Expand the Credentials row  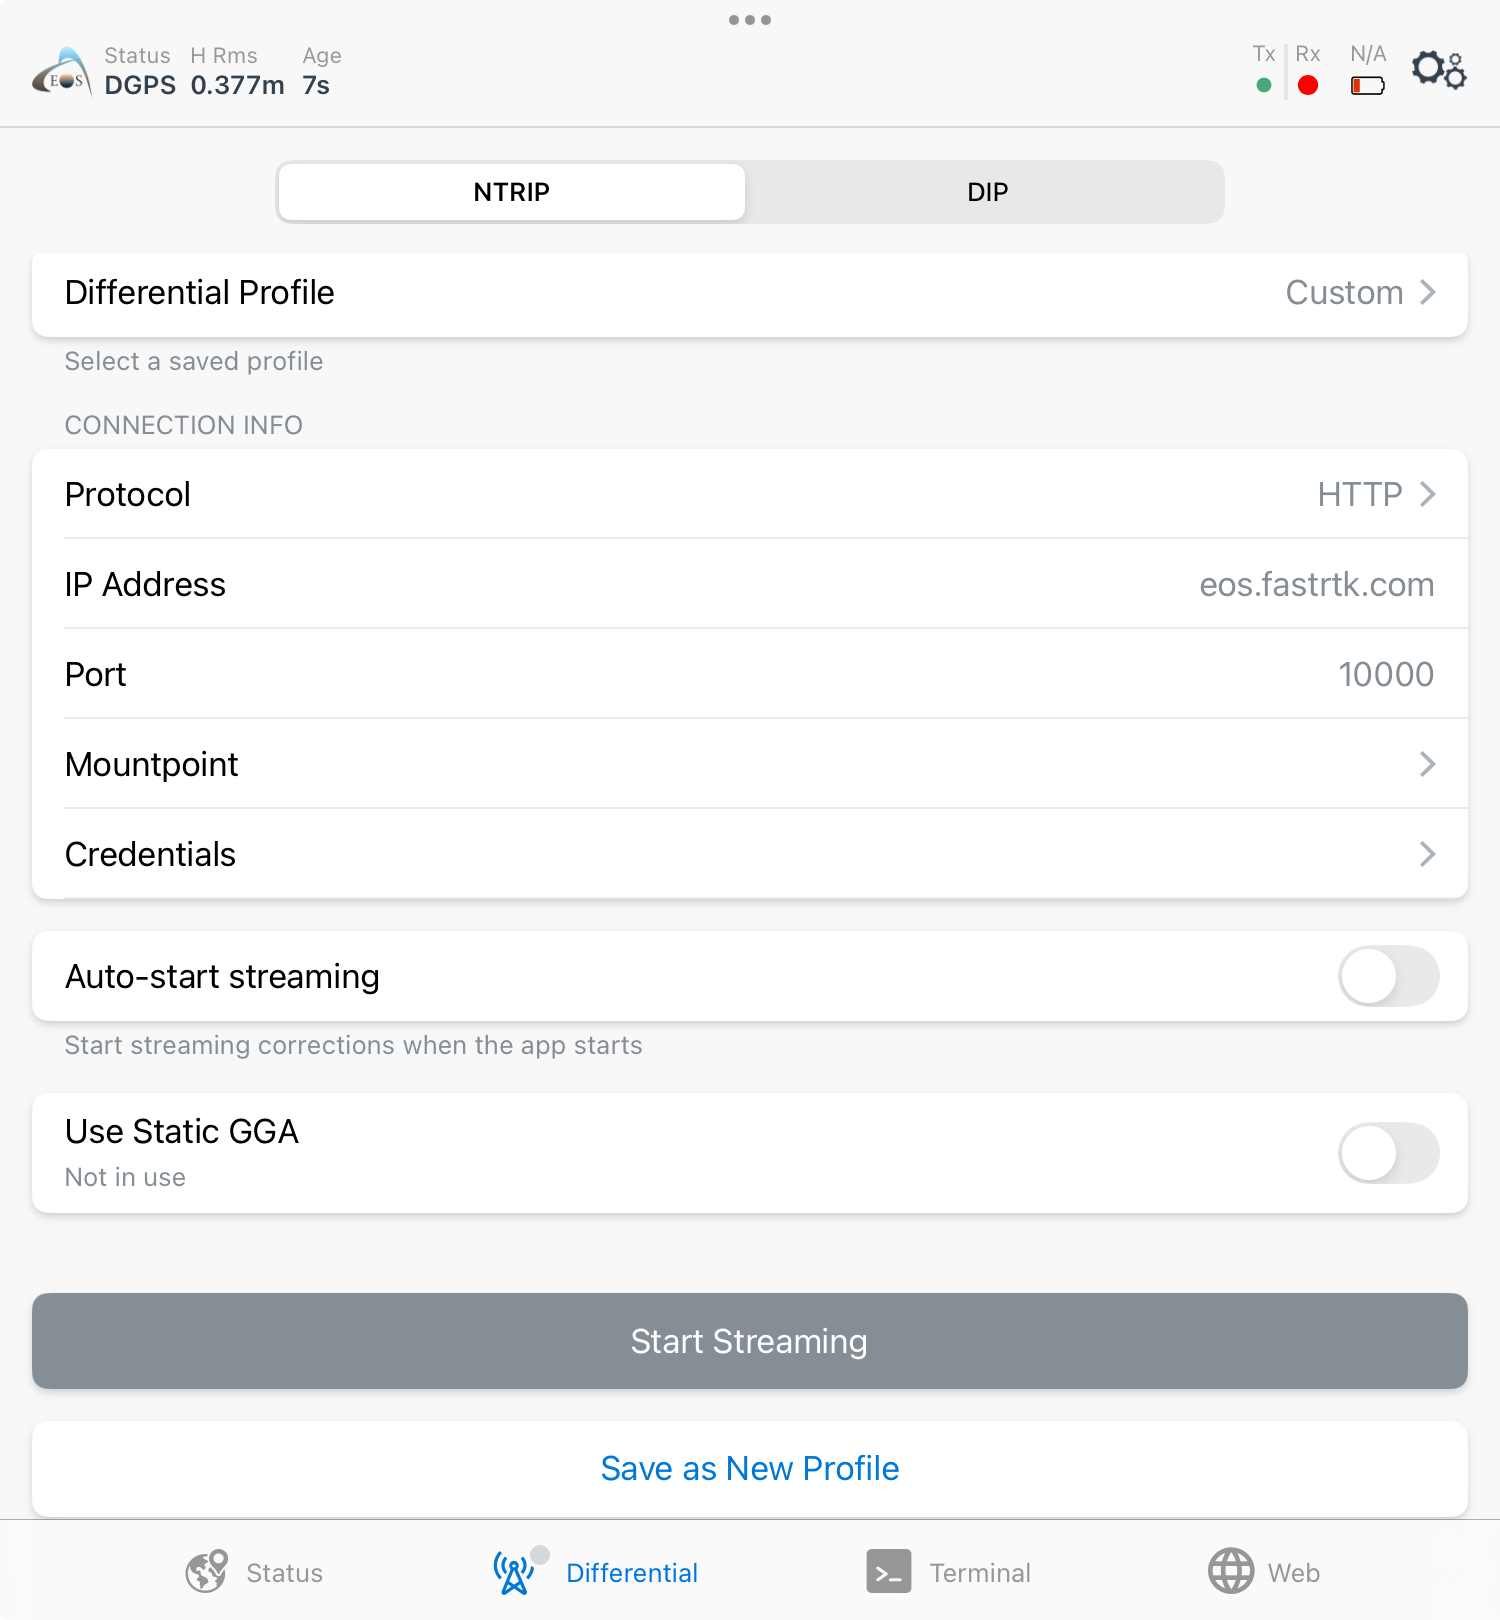pyautogui.click(x=750, y=854)
